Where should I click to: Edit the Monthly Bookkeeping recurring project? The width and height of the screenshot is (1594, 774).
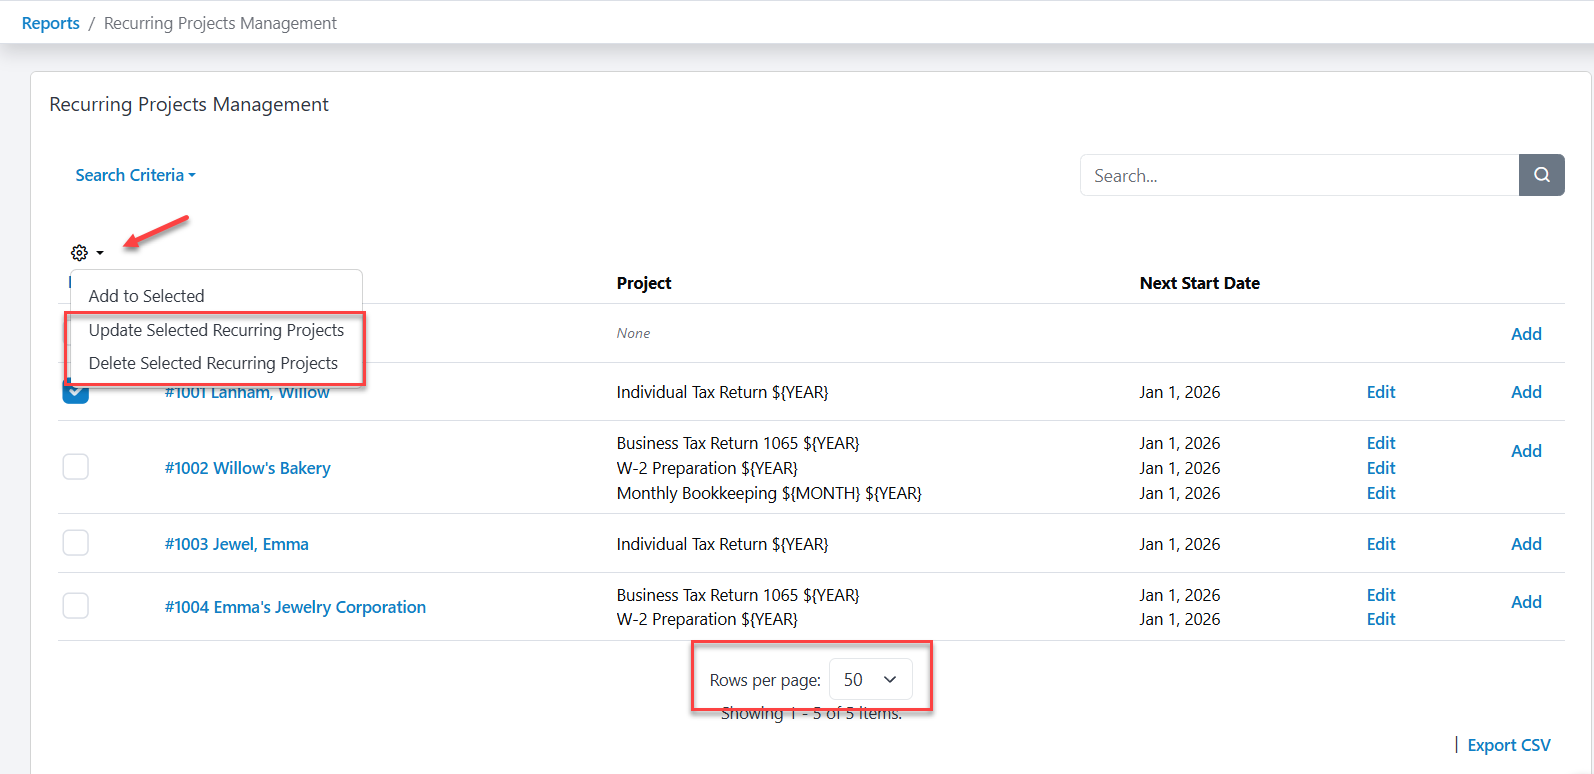coord(1381,493)
